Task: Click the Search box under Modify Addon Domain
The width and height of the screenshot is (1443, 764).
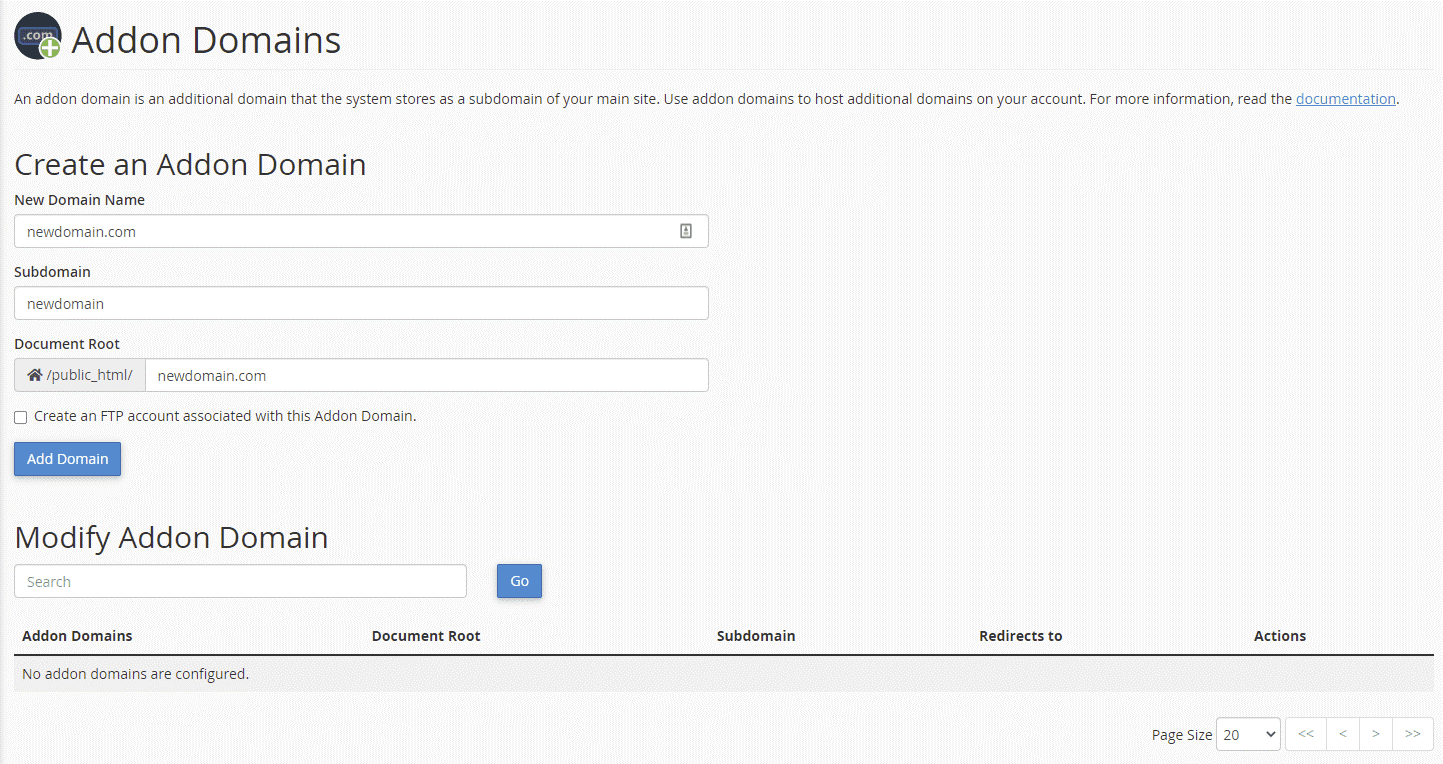Action: (x=240, y=581)
